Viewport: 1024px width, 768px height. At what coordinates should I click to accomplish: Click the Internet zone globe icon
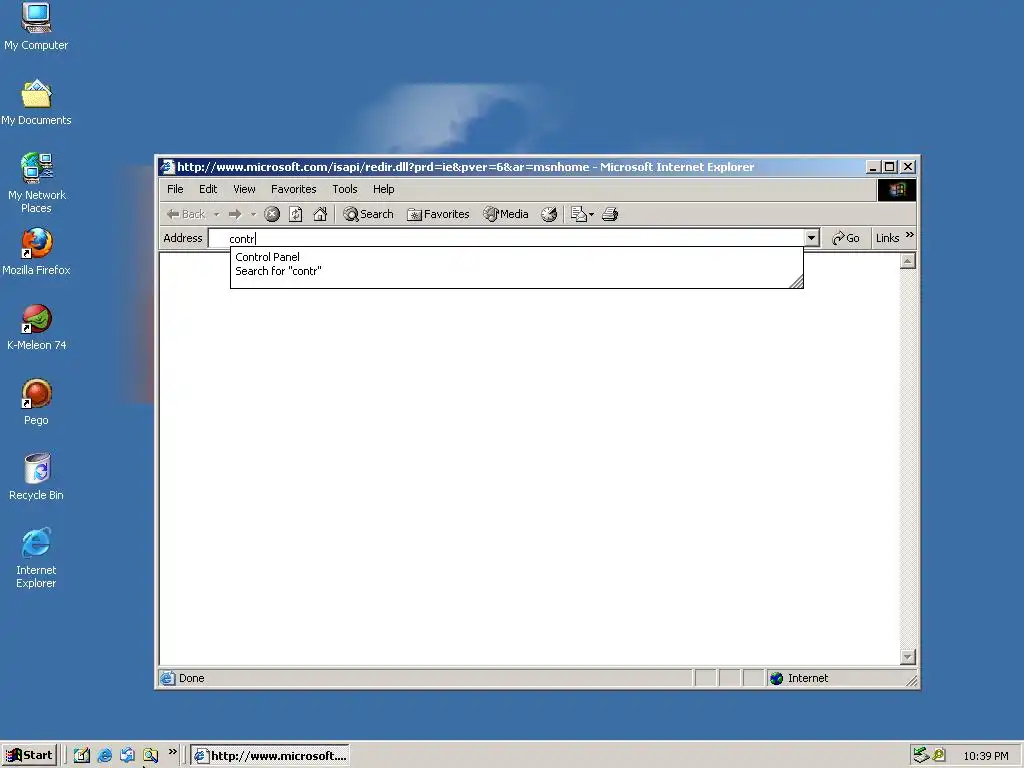coord(776,679)
